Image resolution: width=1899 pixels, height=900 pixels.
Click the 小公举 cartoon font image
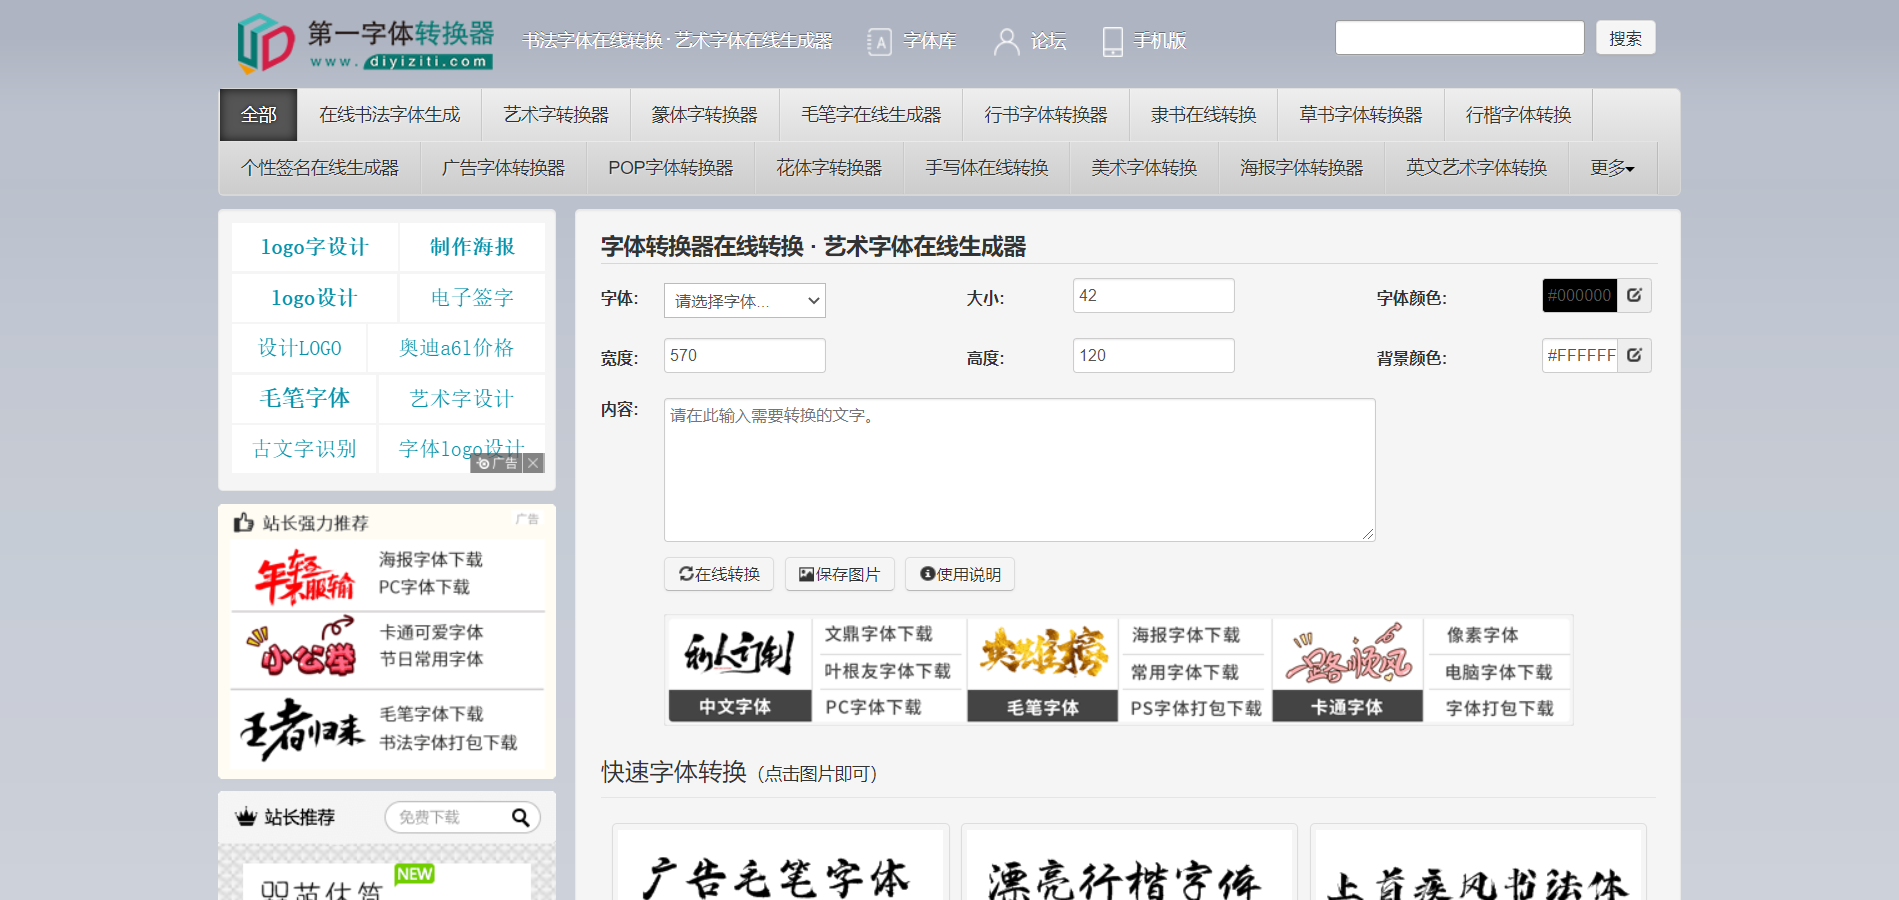pyautogui.click(x=303, y=648)
